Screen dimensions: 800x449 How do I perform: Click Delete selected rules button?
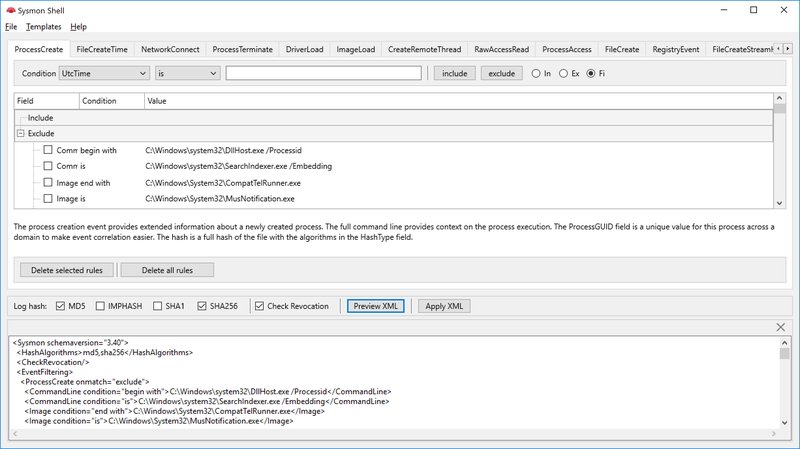coord(67,270)
